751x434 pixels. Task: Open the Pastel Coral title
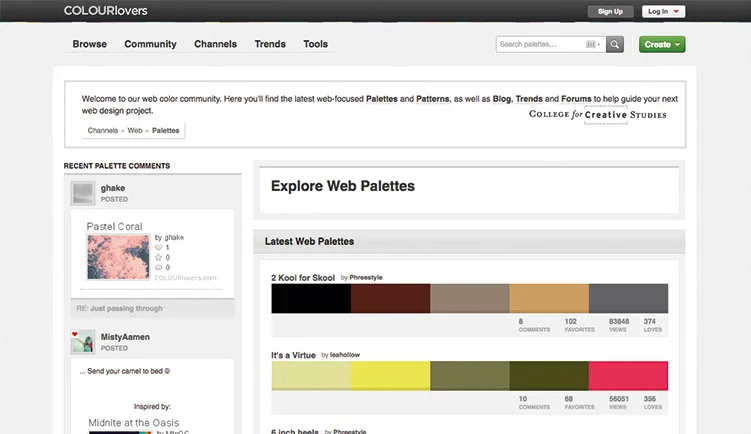click(x=114, y=226)
